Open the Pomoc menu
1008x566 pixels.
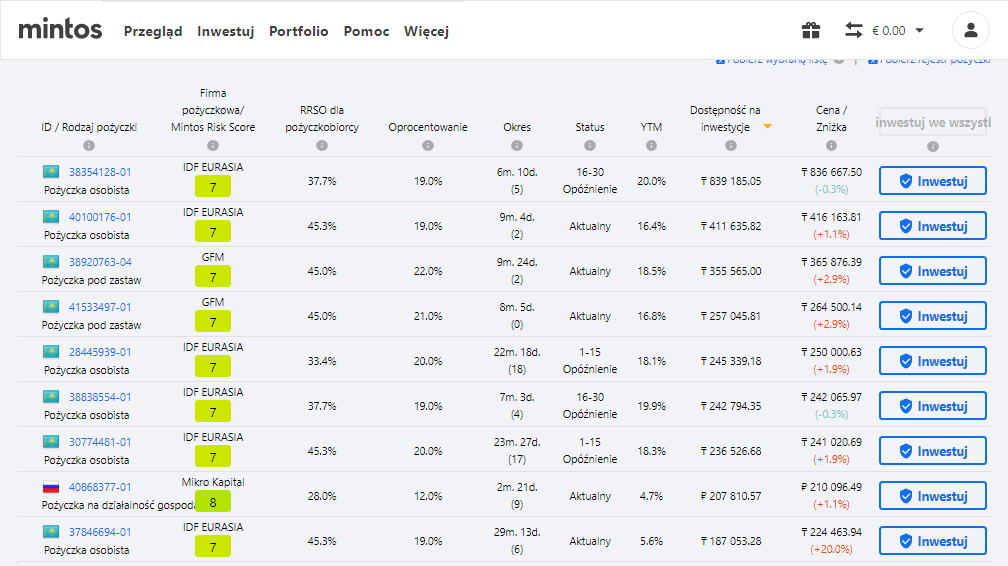pos(366,31)
